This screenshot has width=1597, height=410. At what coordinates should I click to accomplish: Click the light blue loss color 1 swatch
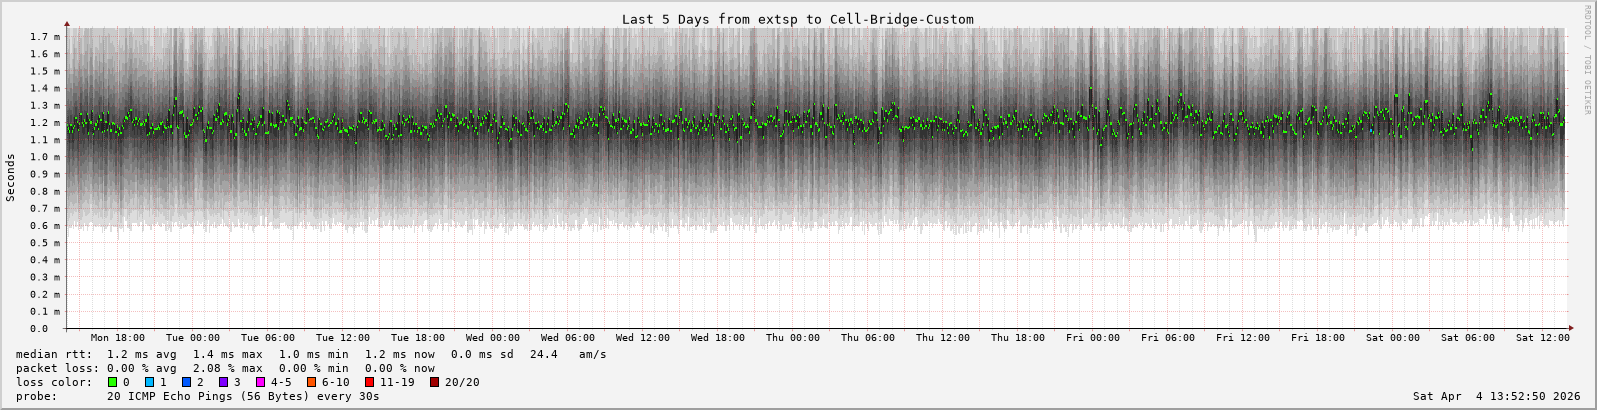tap(149, 382)
